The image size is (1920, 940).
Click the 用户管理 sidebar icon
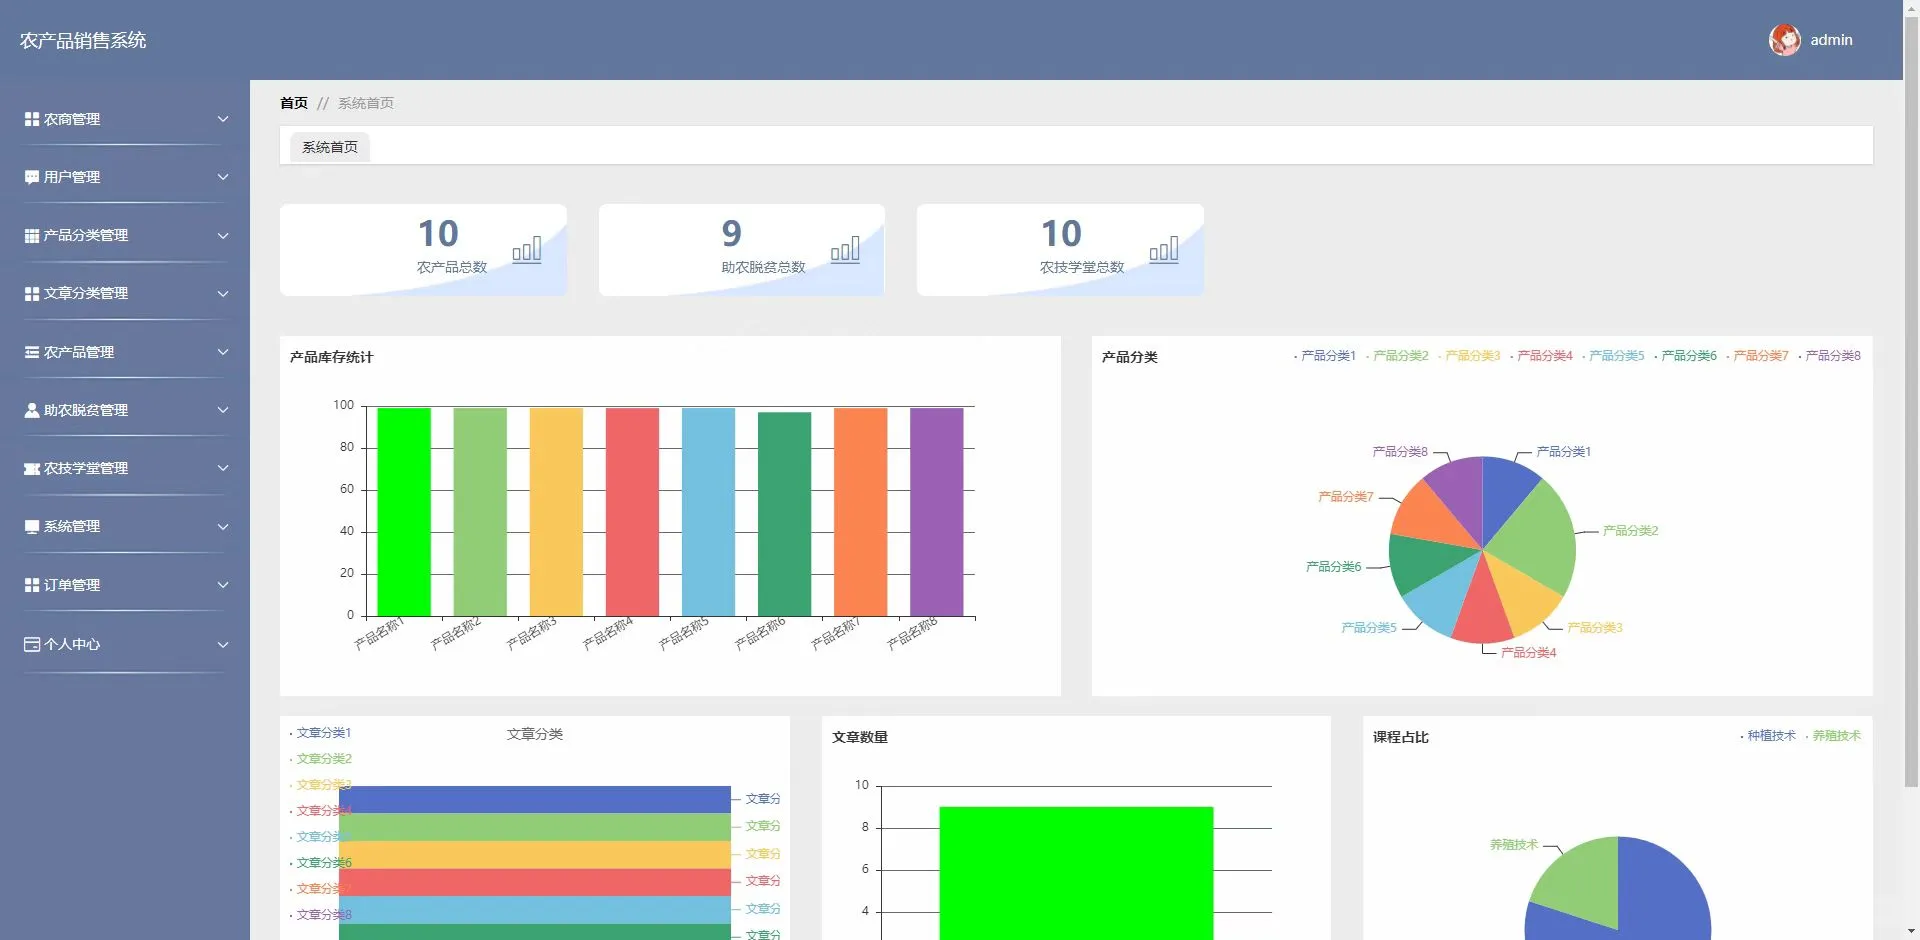coord(30,177)
